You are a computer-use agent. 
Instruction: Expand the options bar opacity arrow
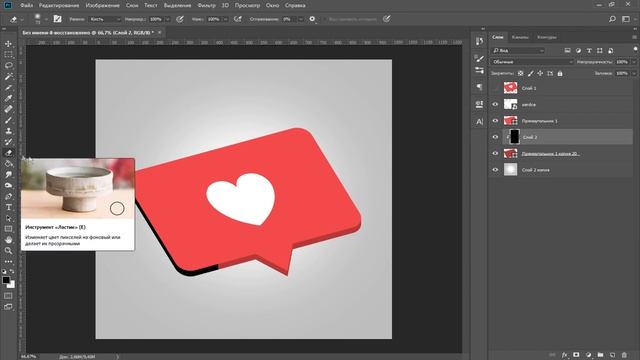point(167,19)
